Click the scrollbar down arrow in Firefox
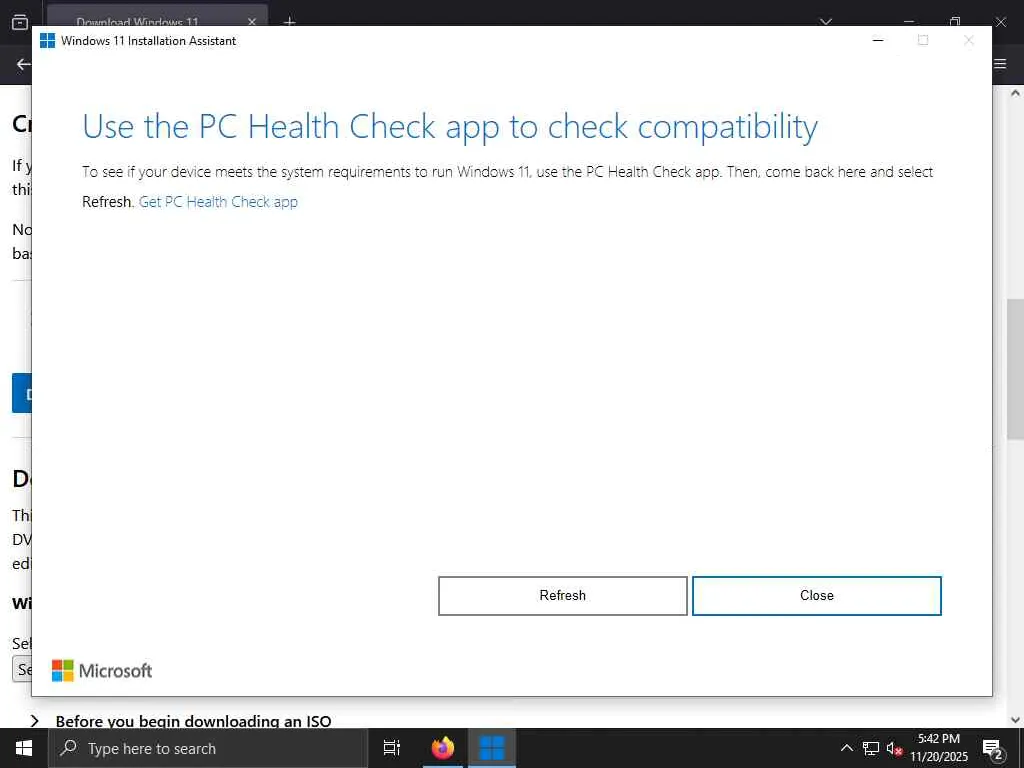This screenshot has width=1024, height=768. pos(1015,720)
